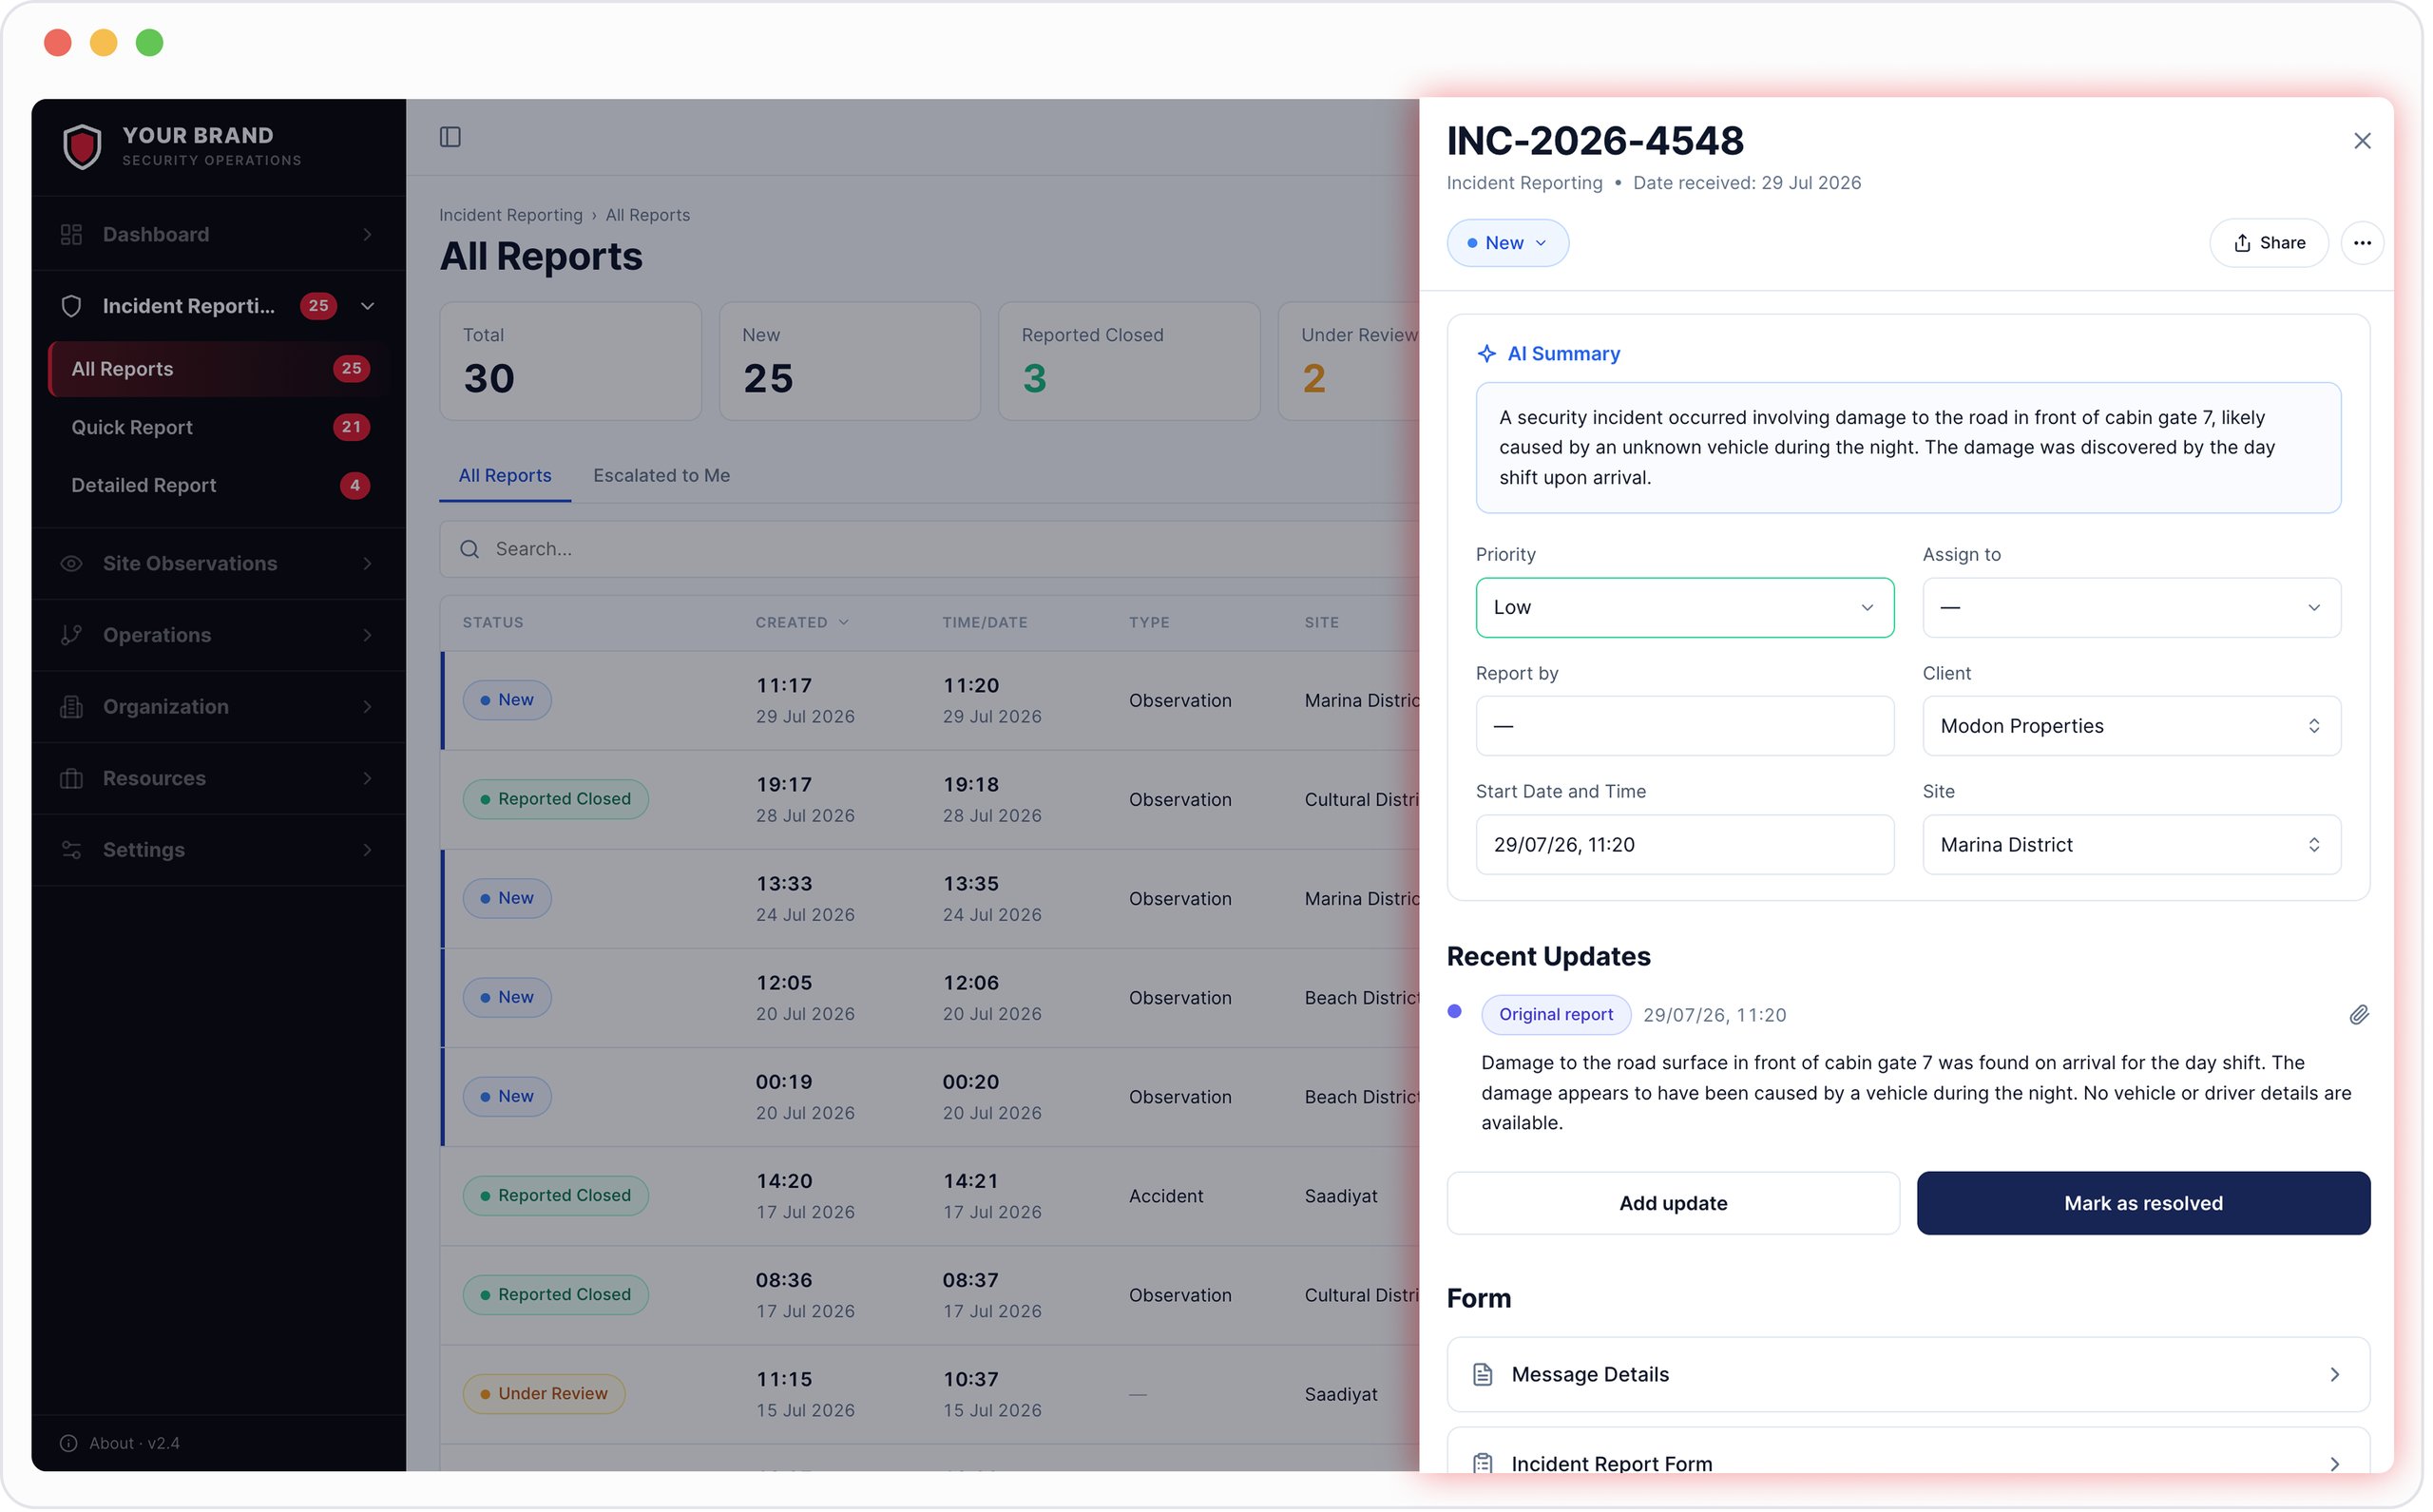The width and height of the screenshot is (2433, 1512).
Task: Click the Dashboard grid icon
Action: click(x=71, y=234)
